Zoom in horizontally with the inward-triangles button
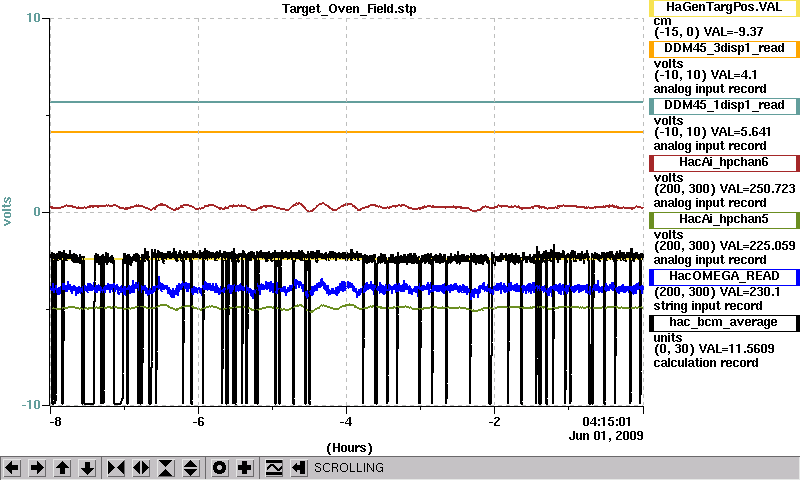This screenshot has height=480, width=800. click(116, 468)
